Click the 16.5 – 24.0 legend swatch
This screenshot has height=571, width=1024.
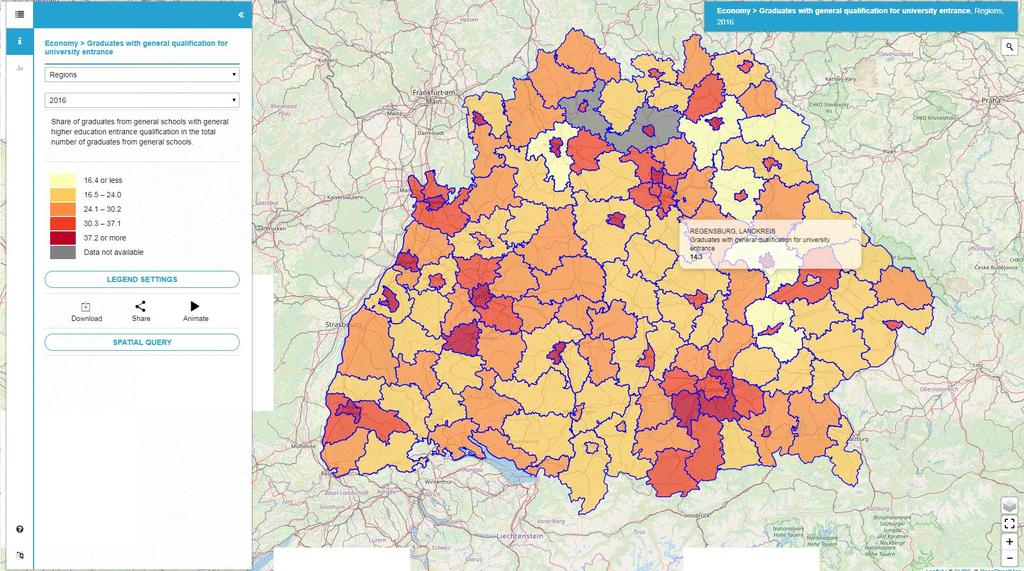pyautogui.click(x=63, y=195)
